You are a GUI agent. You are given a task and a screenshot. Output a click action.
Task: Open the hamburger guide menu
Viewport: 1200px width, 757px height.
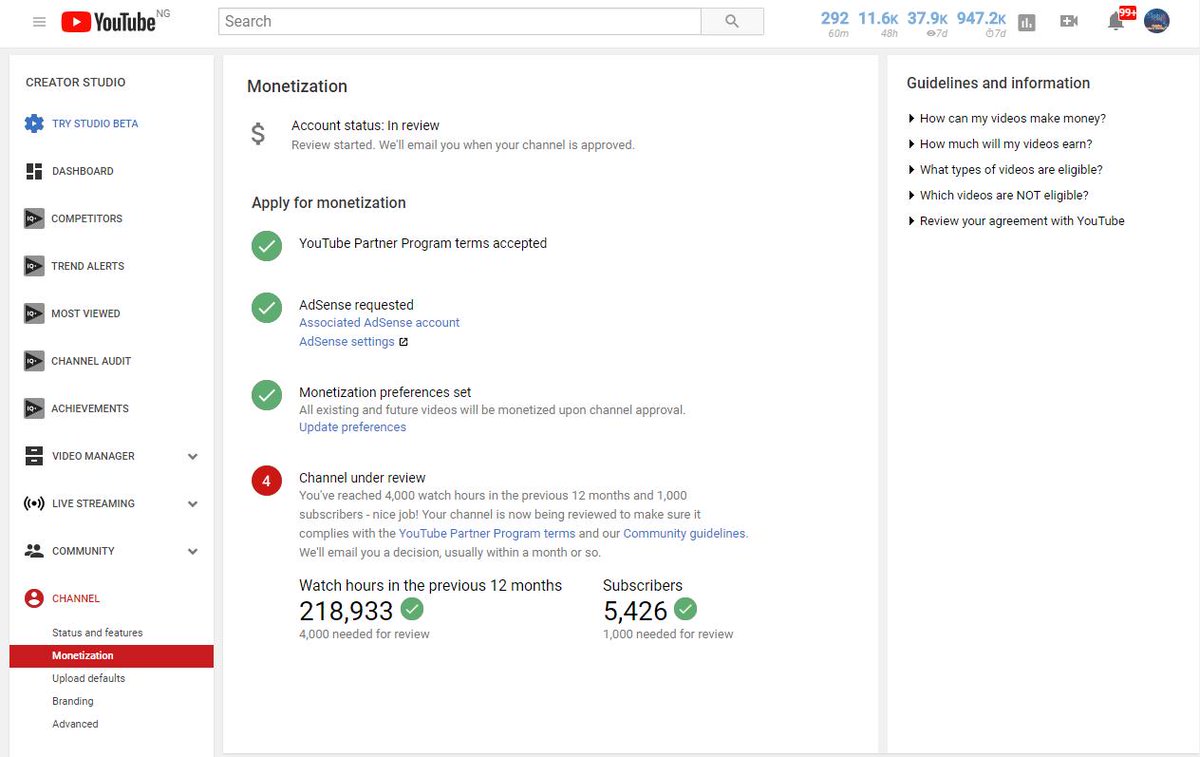click(39, 21)
